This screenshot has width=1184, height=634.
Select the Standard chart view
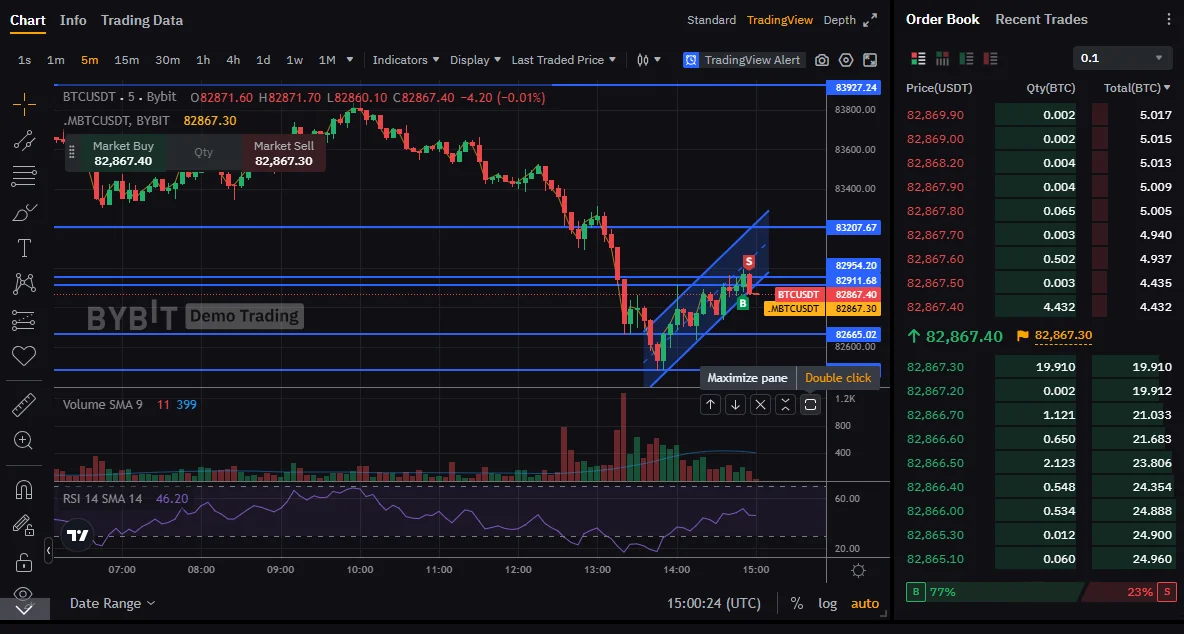pyautogui.click(x=711, y=20)
